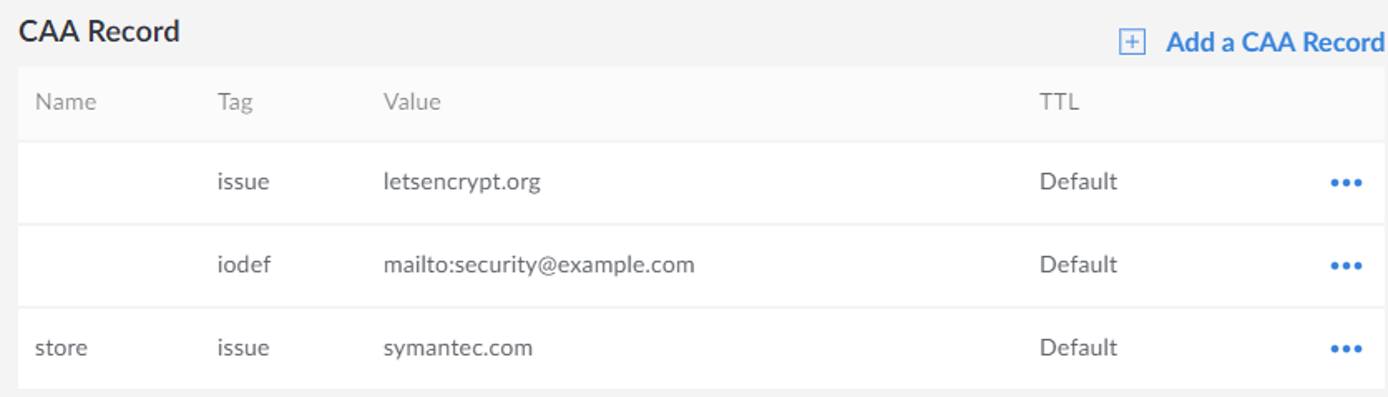Click Default TTL of letsencrypt.org record
This screenshot has height=397, width=1388.
pyautogui.click(x=1078, y=182)
